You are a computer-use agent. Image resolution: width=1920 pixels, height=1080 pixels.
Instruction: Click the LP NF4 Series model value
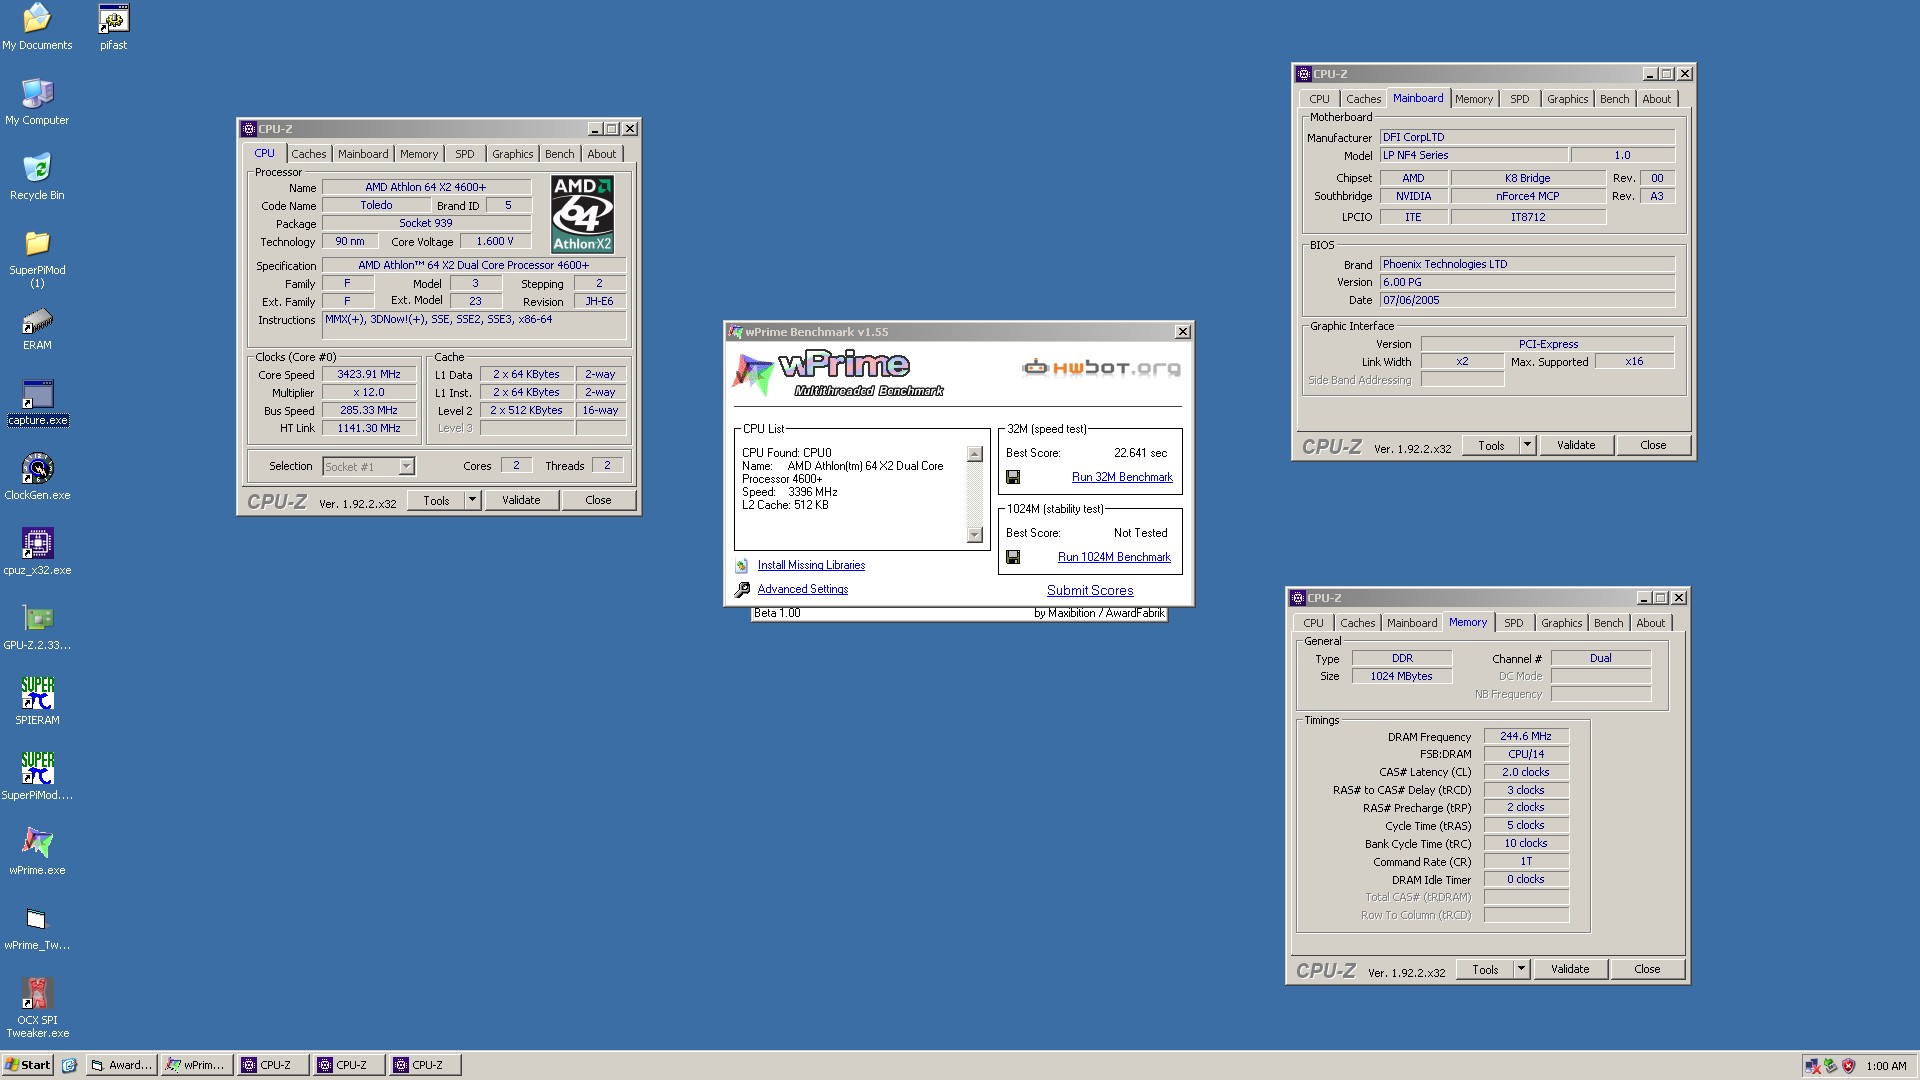1474,155
